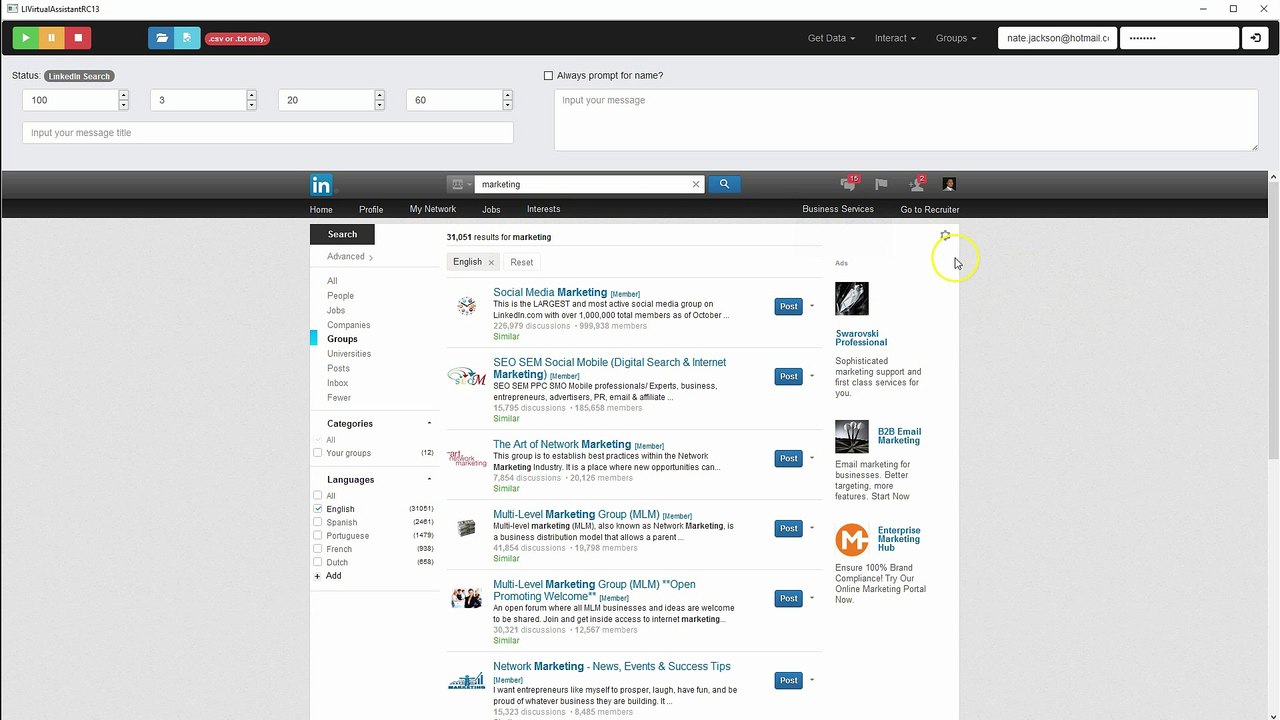Image resolution: width=1280 pixels, height=720 pixels.
Task: Click the login arrow icon
Action: tap(1255, 38)
